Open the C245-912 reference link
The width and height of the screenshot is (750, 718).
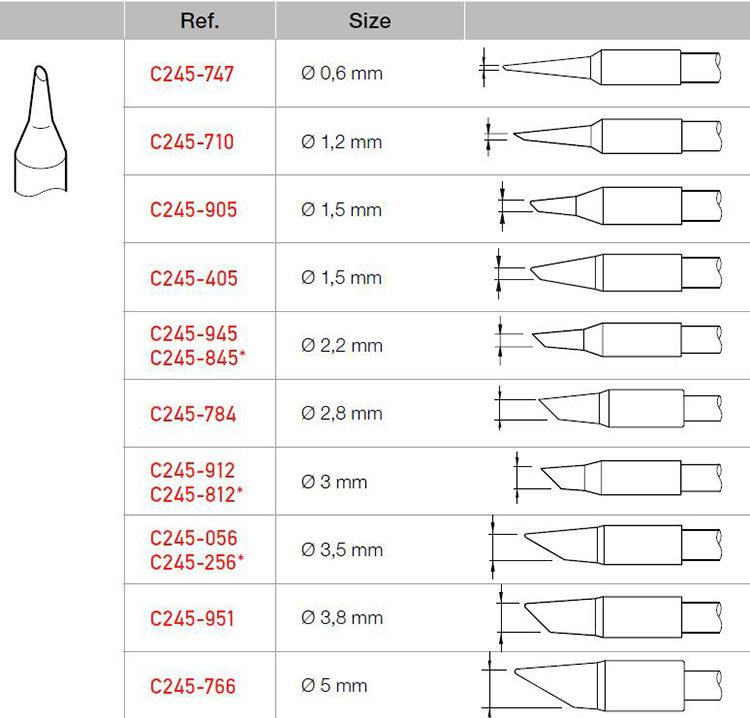(192, 470)
